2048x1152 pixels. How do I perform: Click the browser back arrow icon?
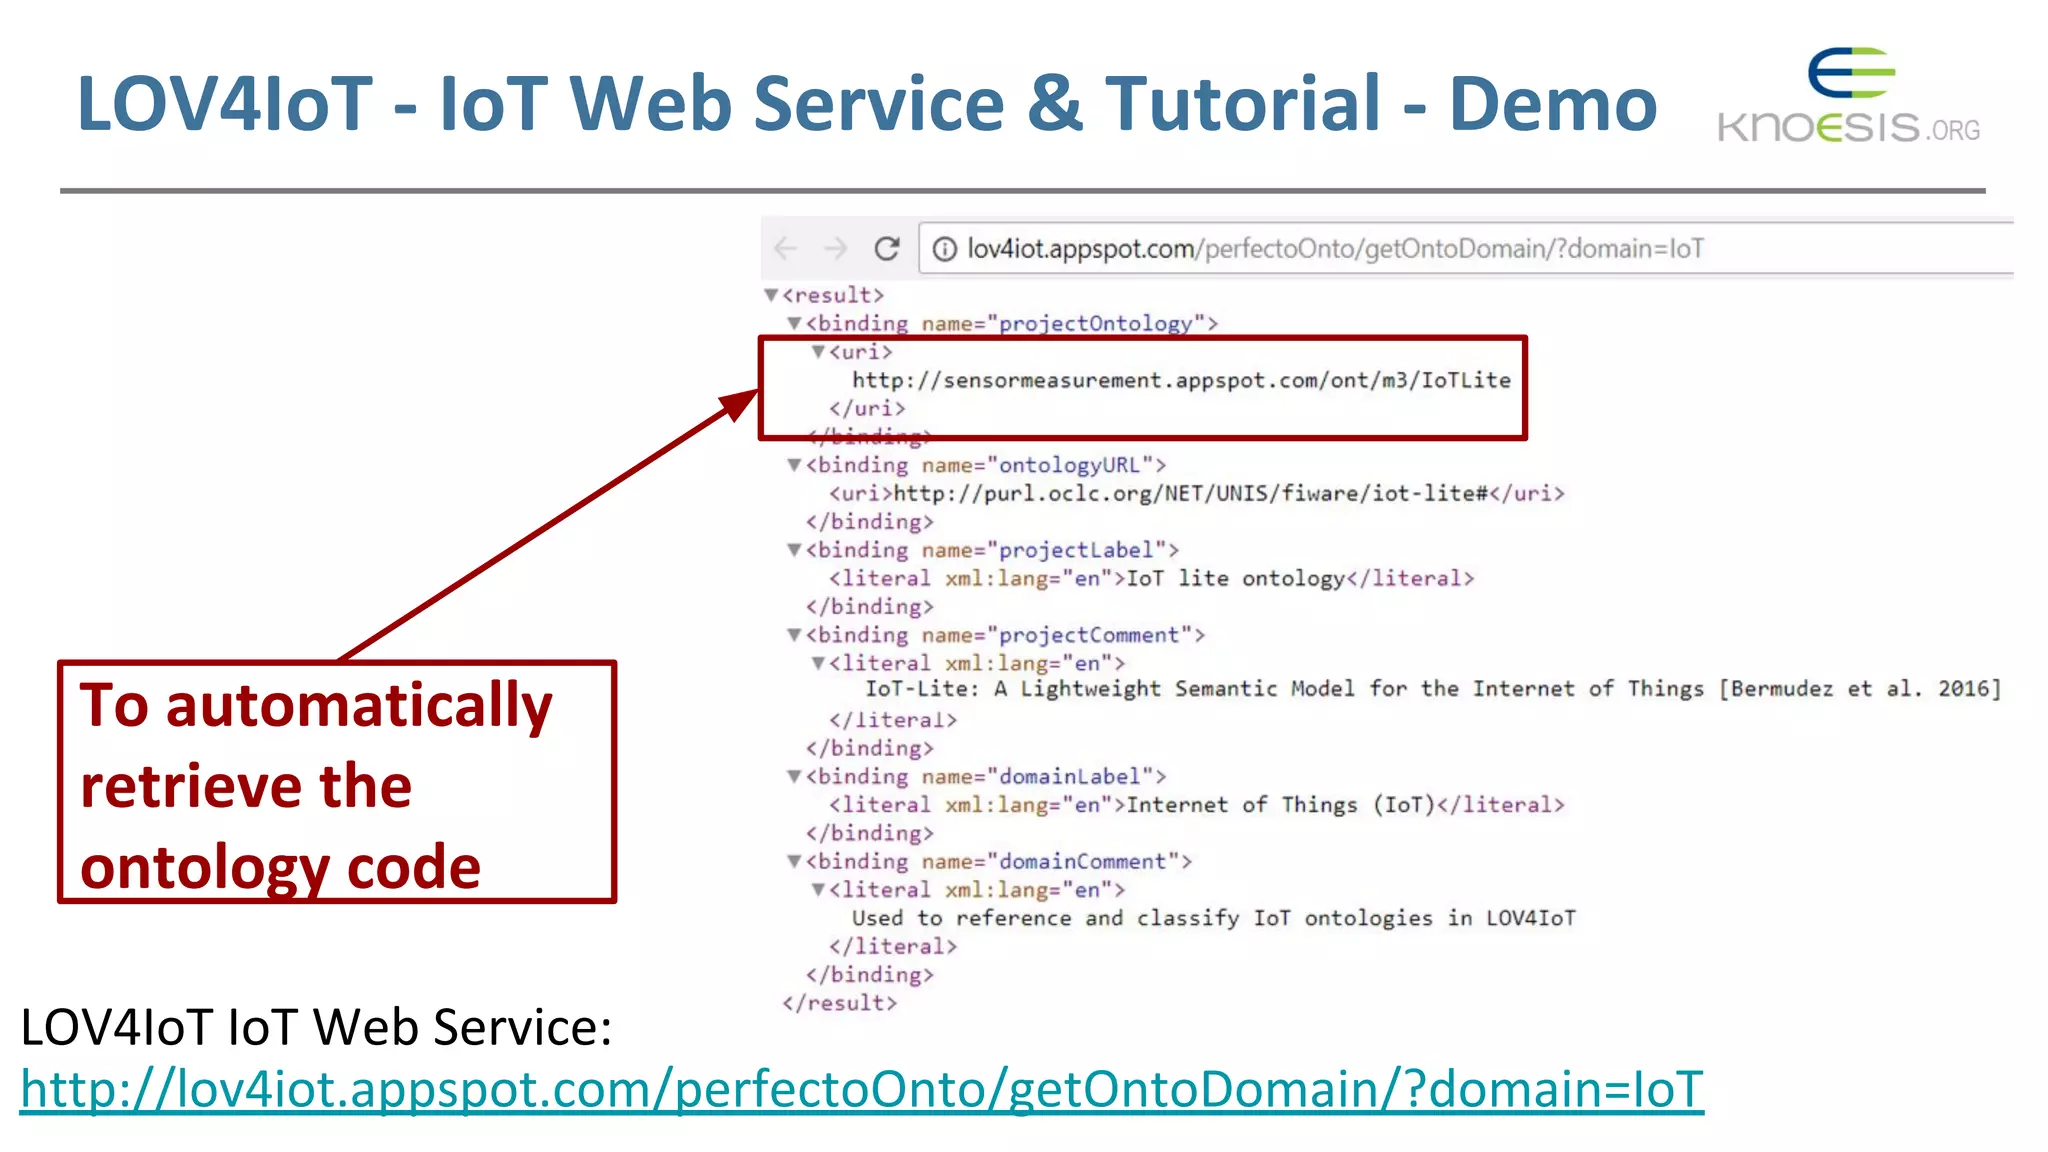coord(786,248)
